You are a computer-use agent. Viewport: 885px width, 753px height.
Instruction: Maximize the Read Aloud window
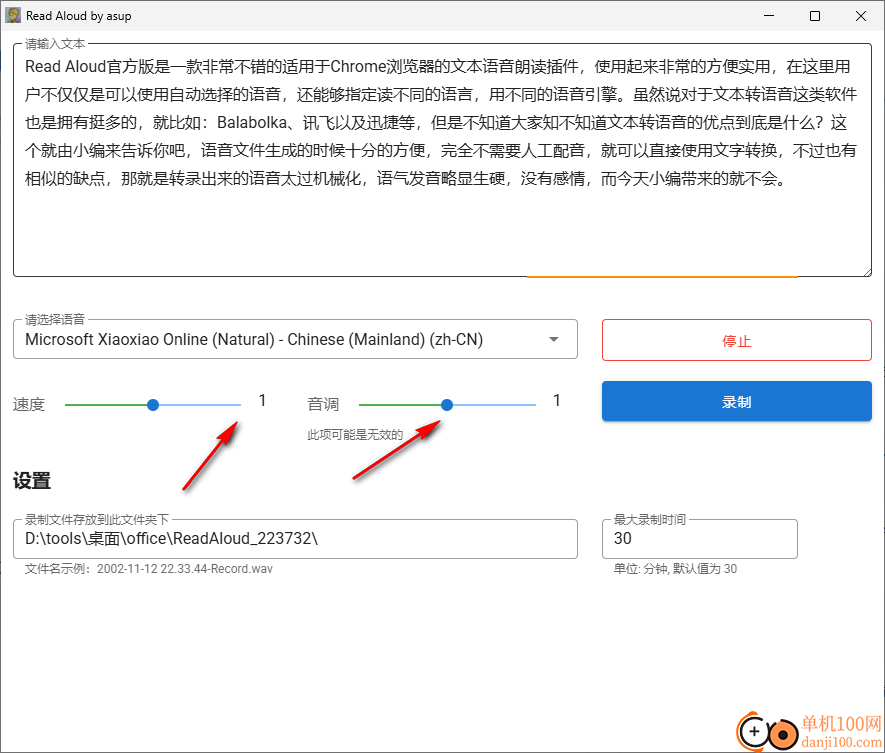[x=814, y=16]
